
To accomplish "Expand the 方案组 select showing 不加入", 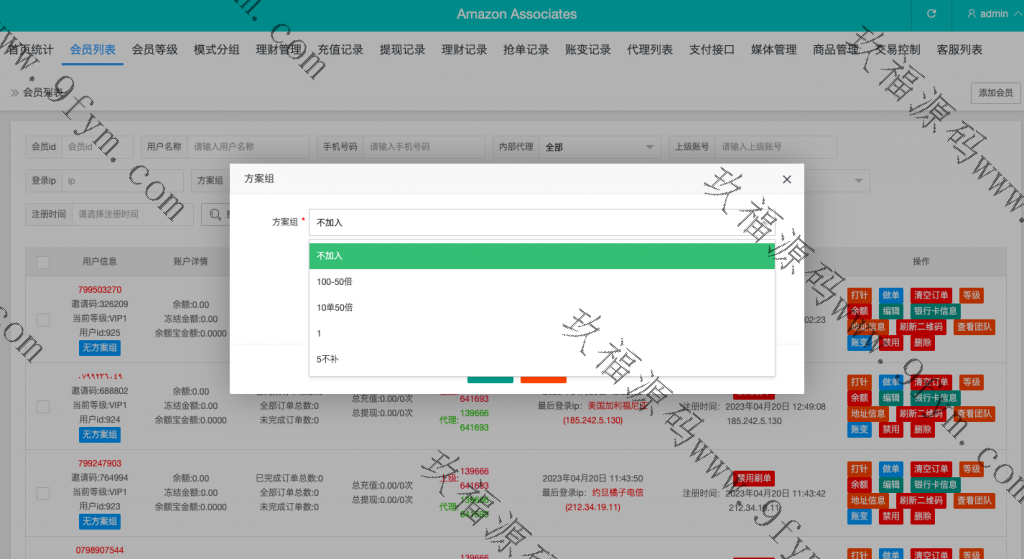I will coord(541,222).
